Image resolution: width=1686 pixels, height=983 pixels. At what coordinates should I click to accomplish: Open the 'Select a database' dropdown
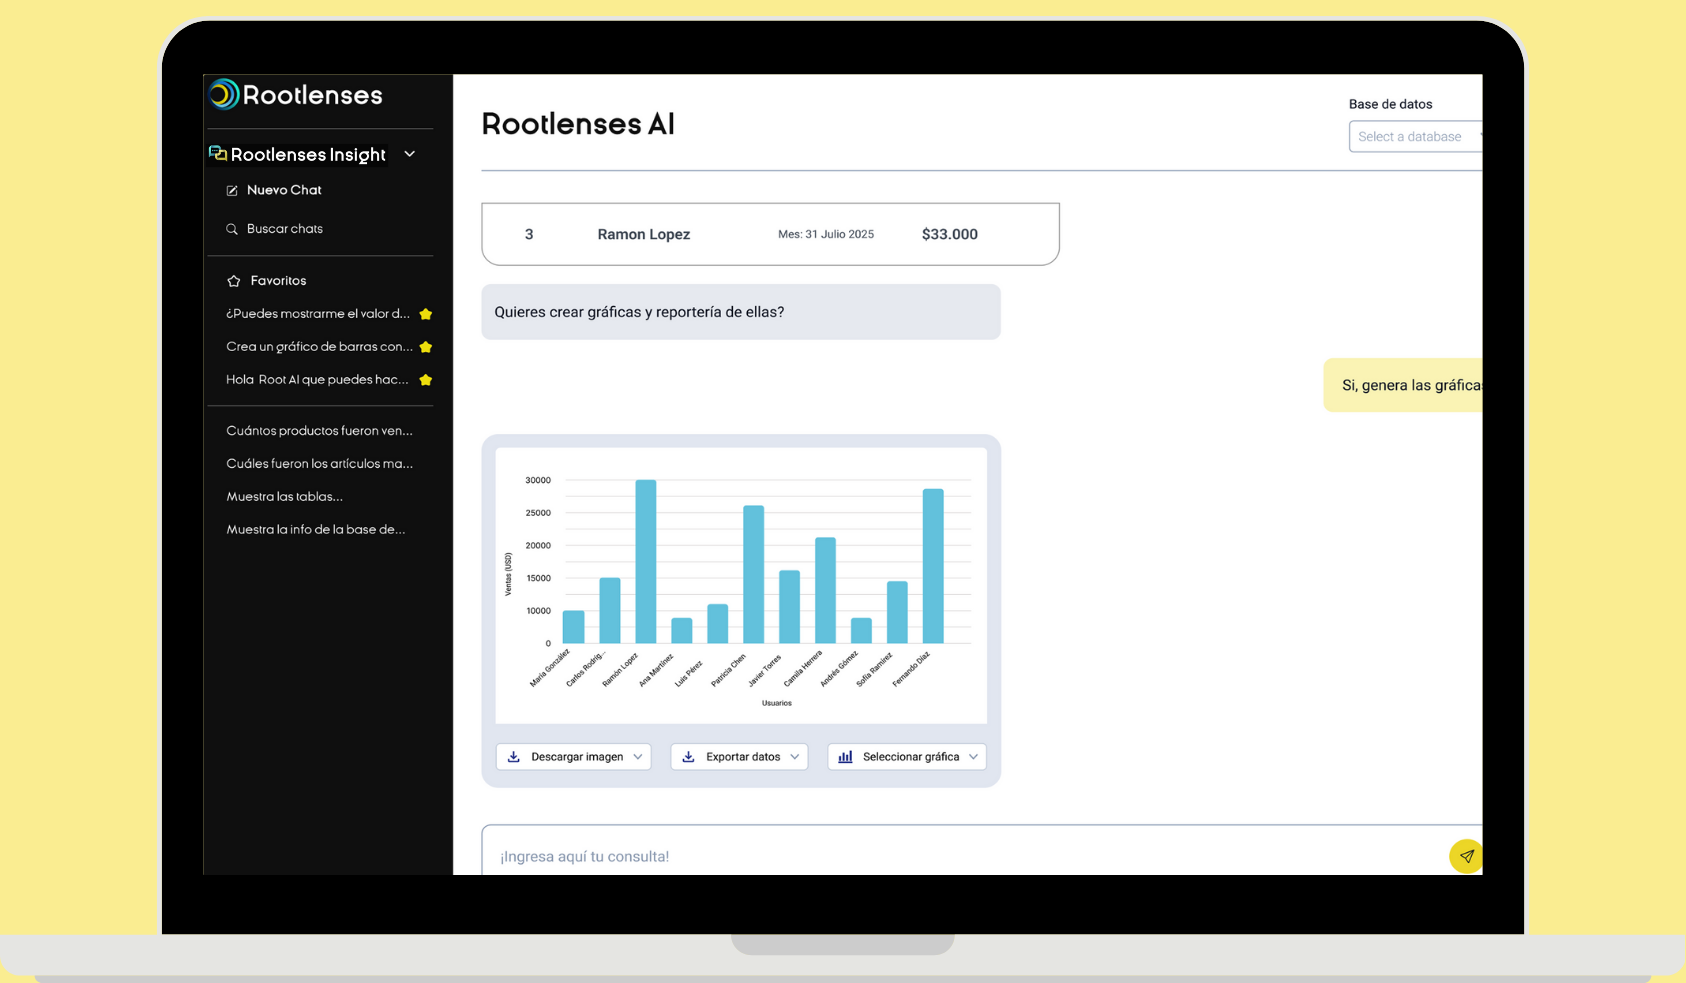[x=1414, y=137]
